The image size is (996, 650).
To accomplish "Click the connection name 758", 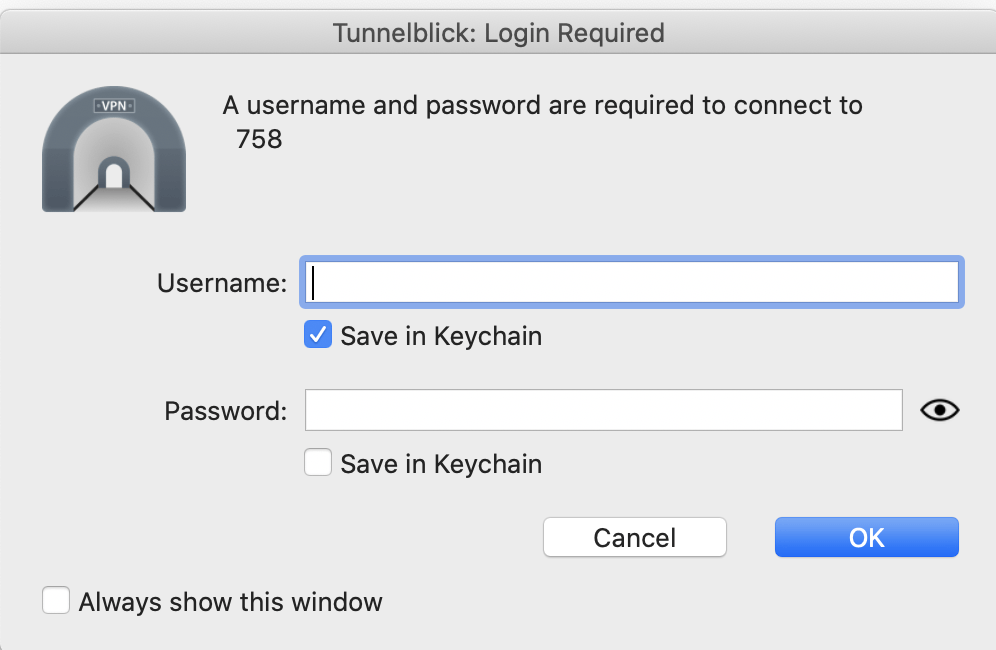I will pos(259,139).
